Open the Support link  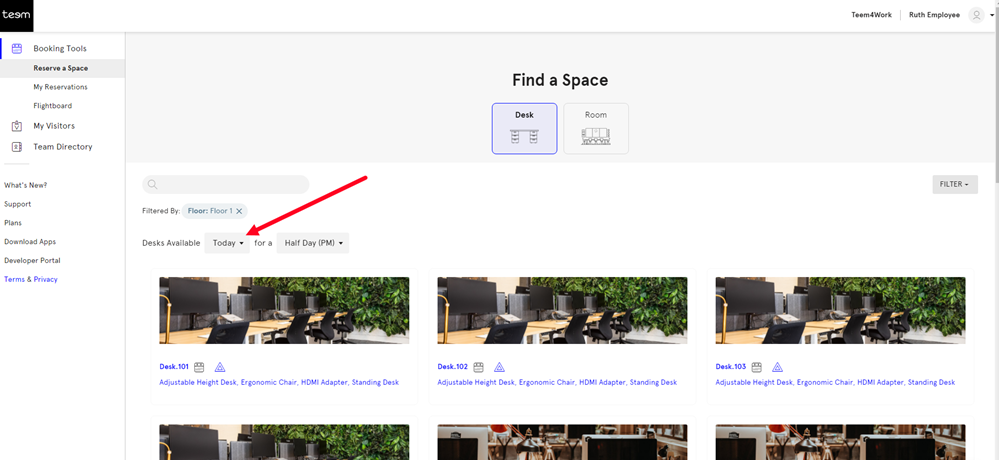(17, 205)
